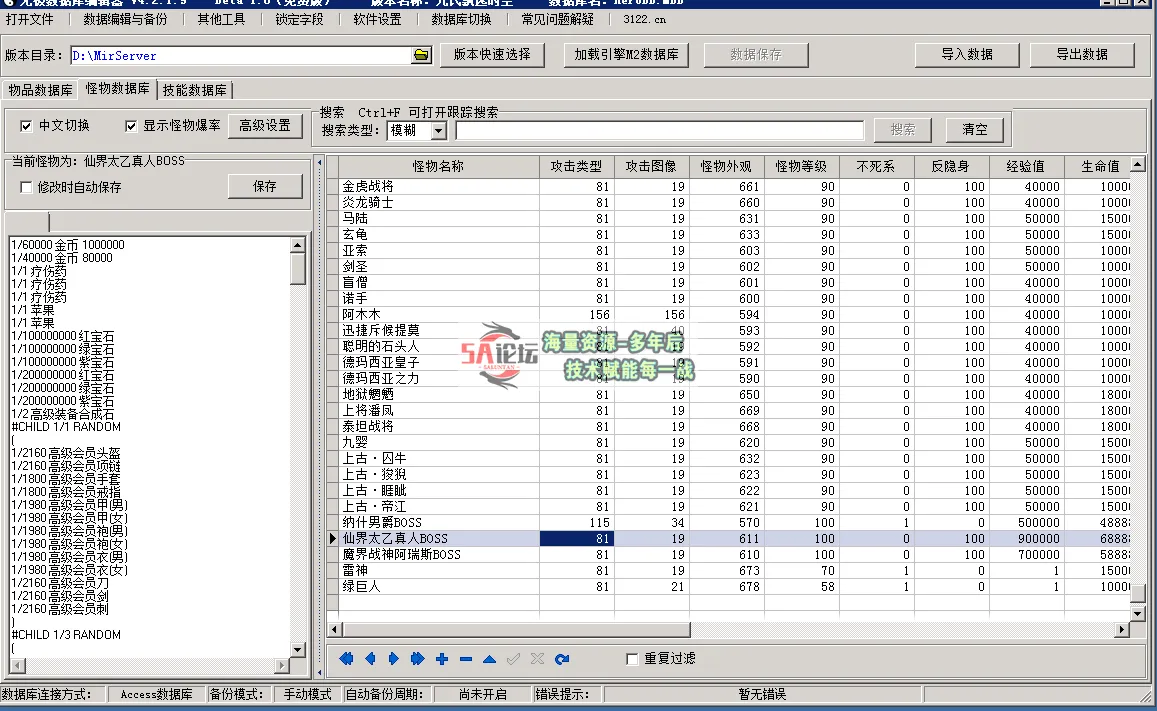1157x711 pixels.
Task: Click the 900000 experience cell
Action: (x=1026, y=539)
